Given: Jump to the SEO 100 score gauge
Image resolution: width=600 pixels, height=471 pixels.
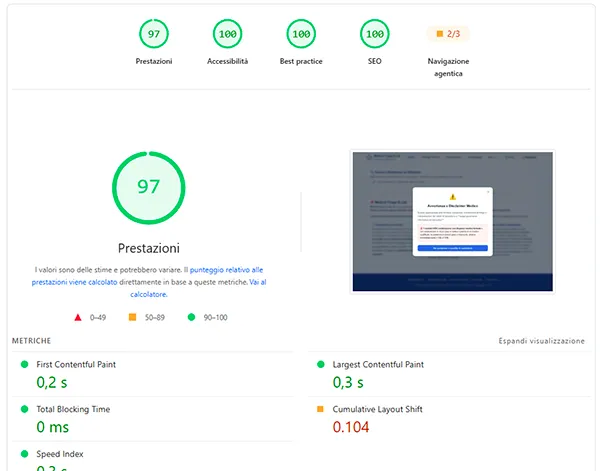Looking at the screenshot, I should pyautogui.click(x=375, y=34).
